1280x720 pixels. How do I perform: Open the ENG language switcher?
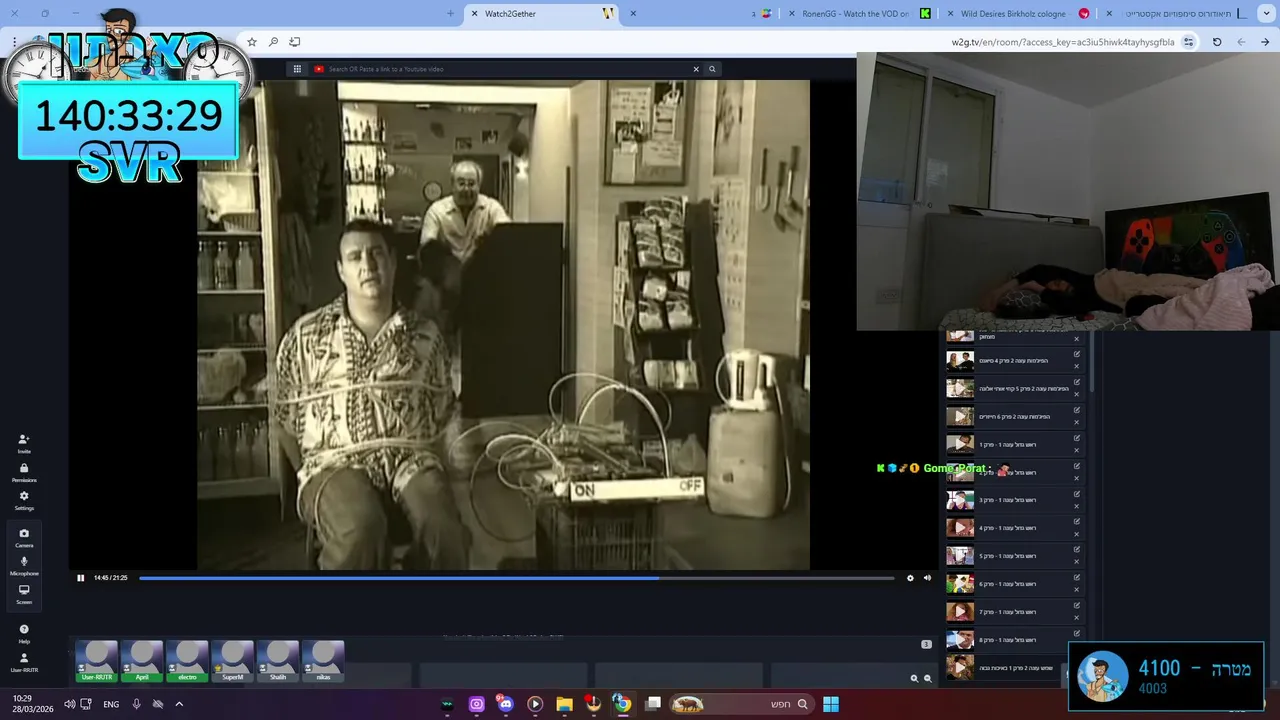click(111, 704)
